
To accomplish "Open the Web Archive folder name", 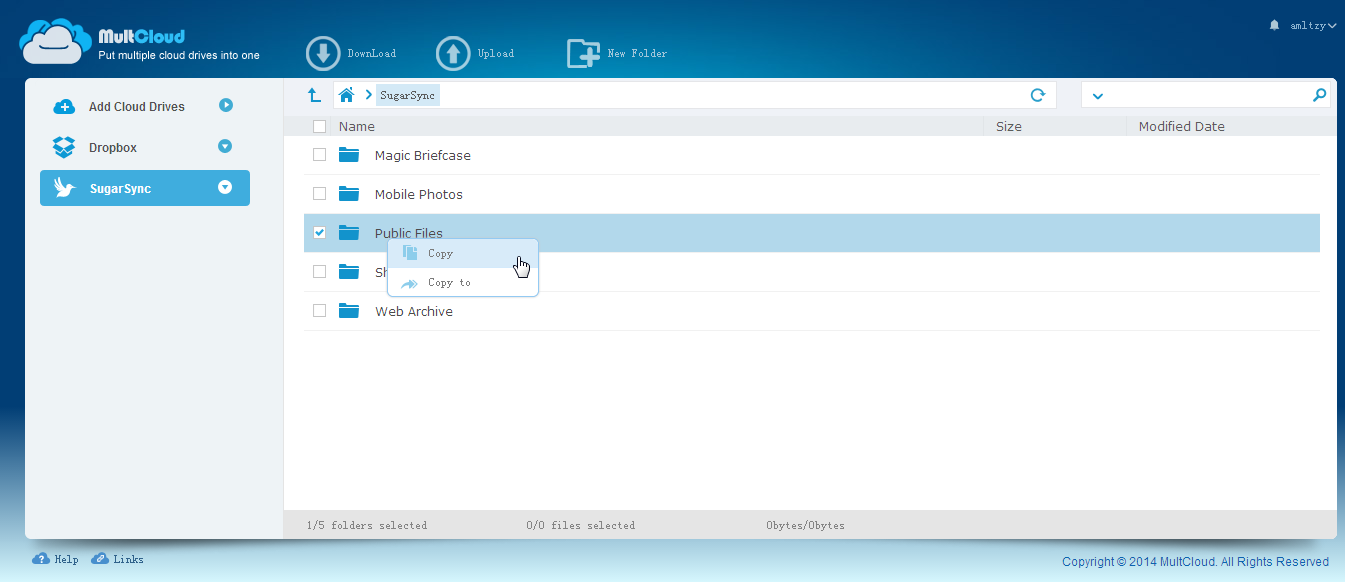I will 414,311.
